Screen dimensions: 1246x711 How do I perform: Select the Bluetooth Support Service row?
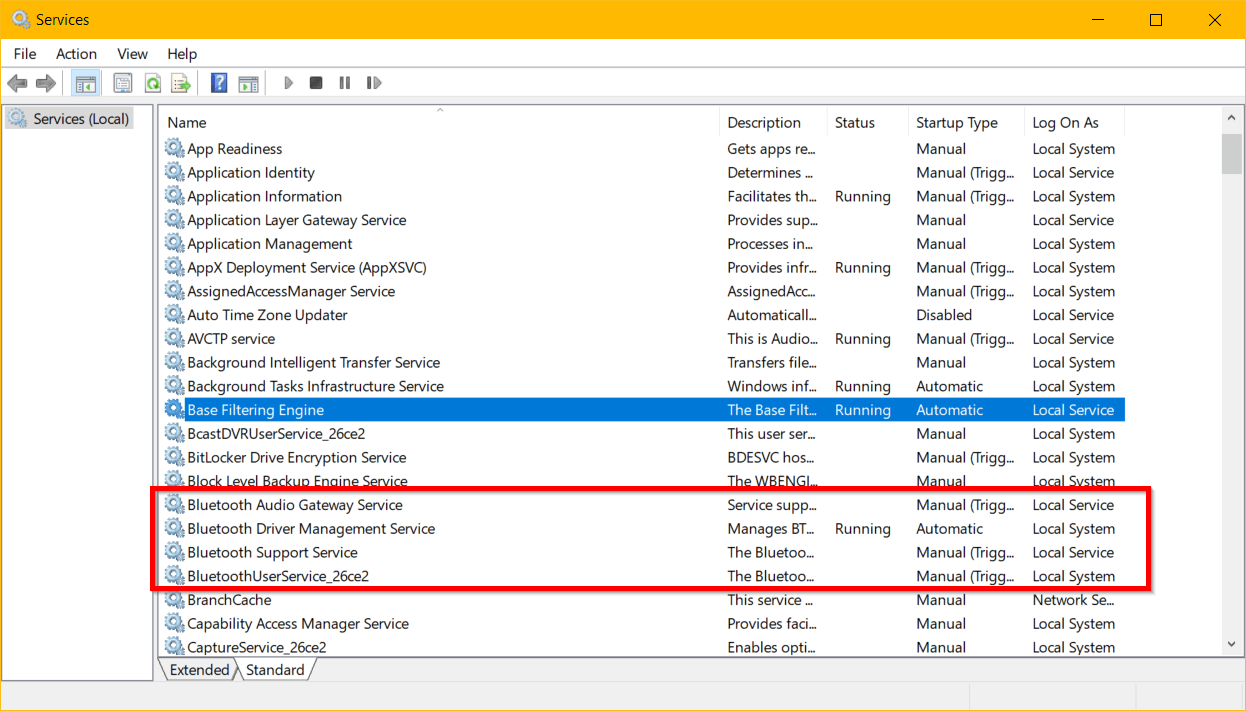tap(273, 552)
